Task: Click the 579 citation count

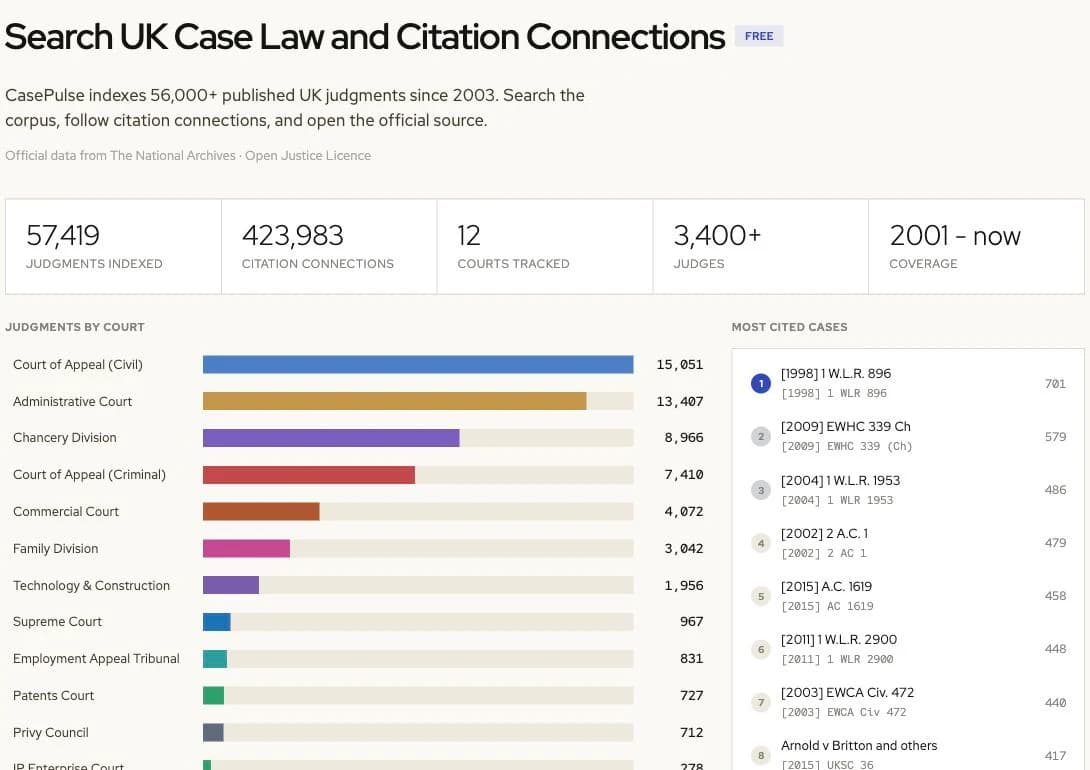Action: point(1055,436)
